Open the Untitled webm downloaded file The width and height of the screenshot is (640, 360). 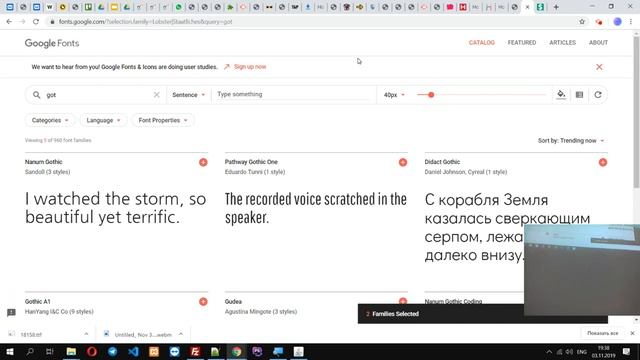tap(138, 334)
